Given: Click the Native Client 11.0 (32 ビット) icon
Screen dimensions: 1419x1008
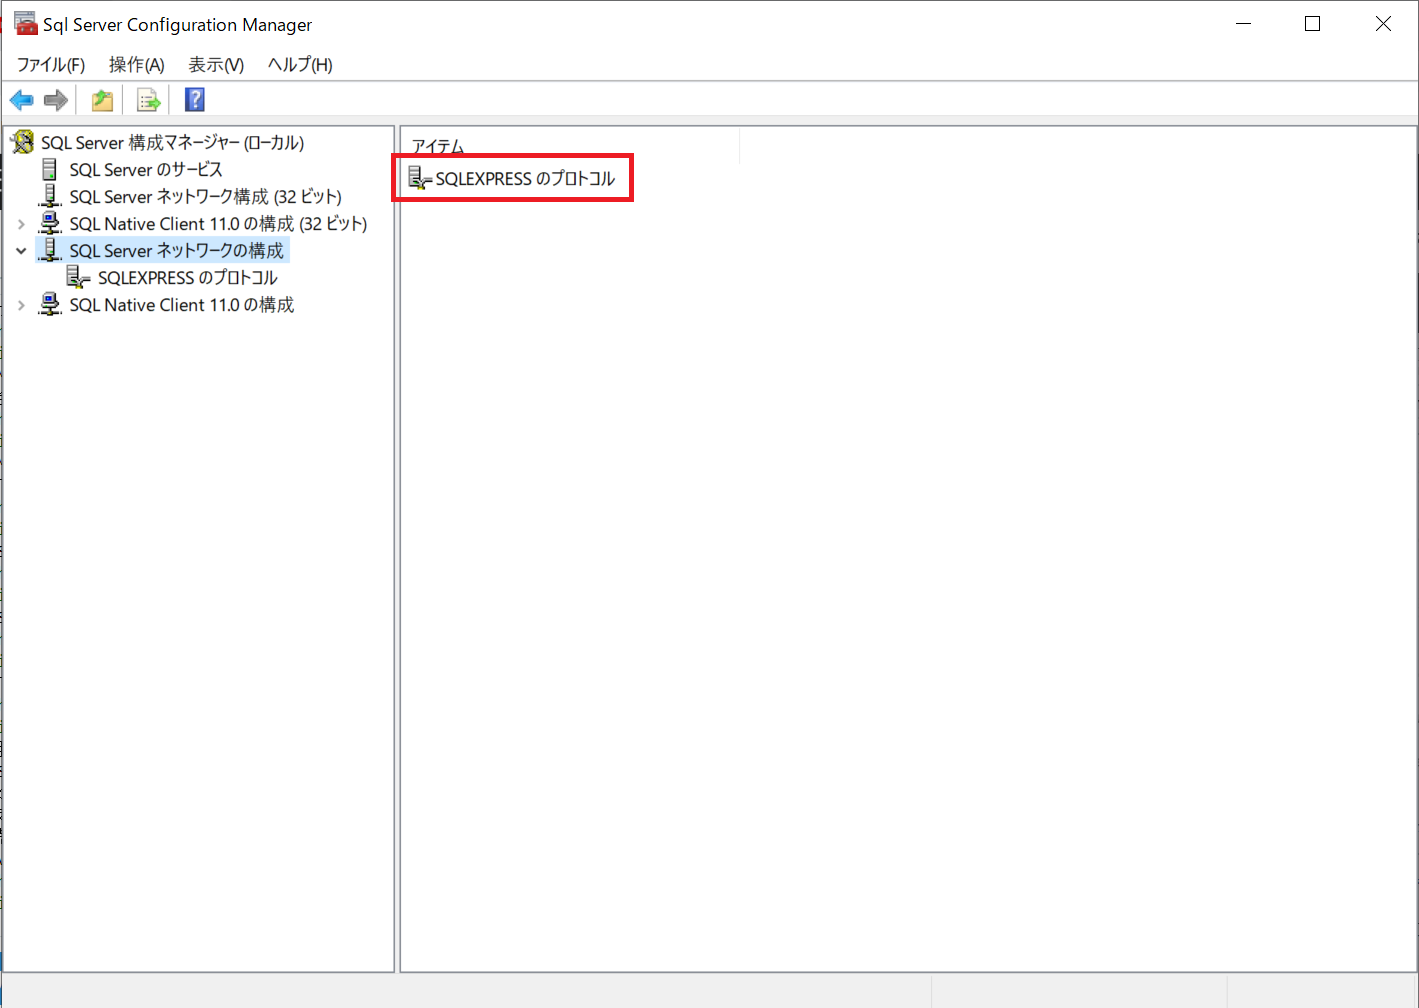Looking at the screenshot, I should [x=49, y=224].
